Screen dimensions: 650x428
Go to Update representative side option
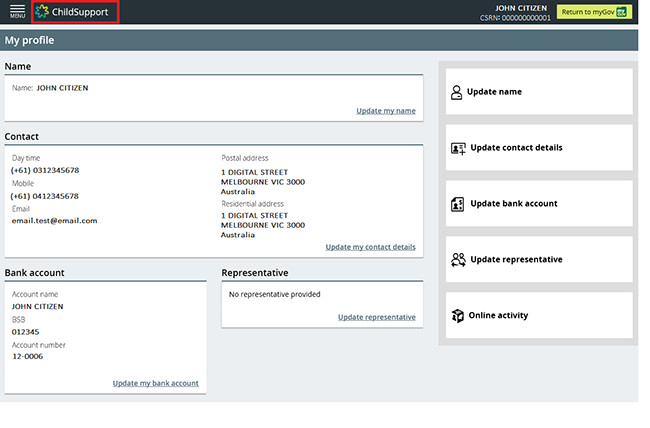point(515,260)
